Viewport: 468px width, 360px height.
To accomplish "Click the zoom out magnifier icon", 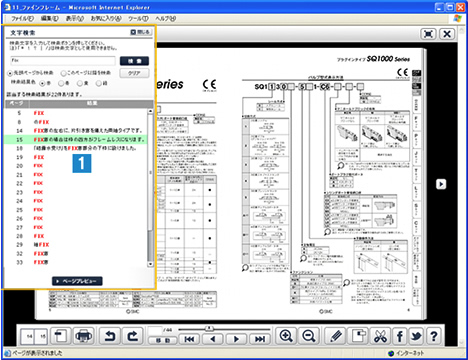I will (309, 336).
